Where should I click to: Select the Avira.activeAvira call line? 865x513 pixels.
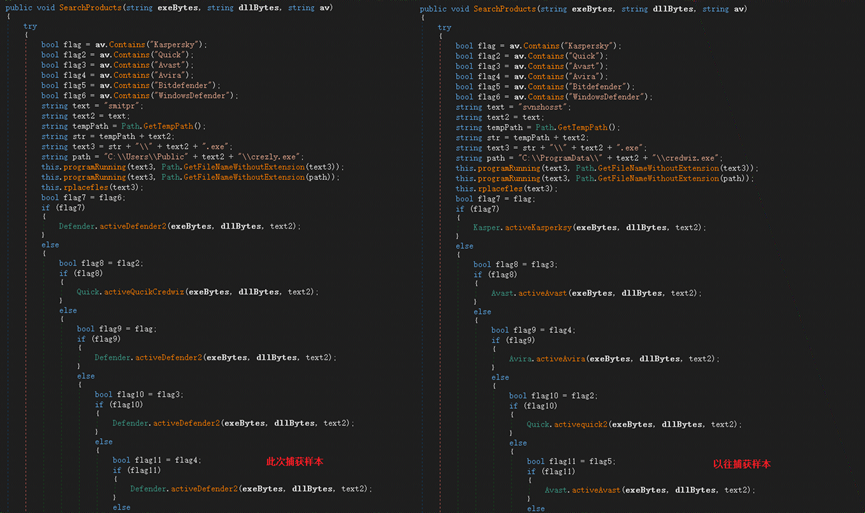pyautogui.click(x=615, y=359)
